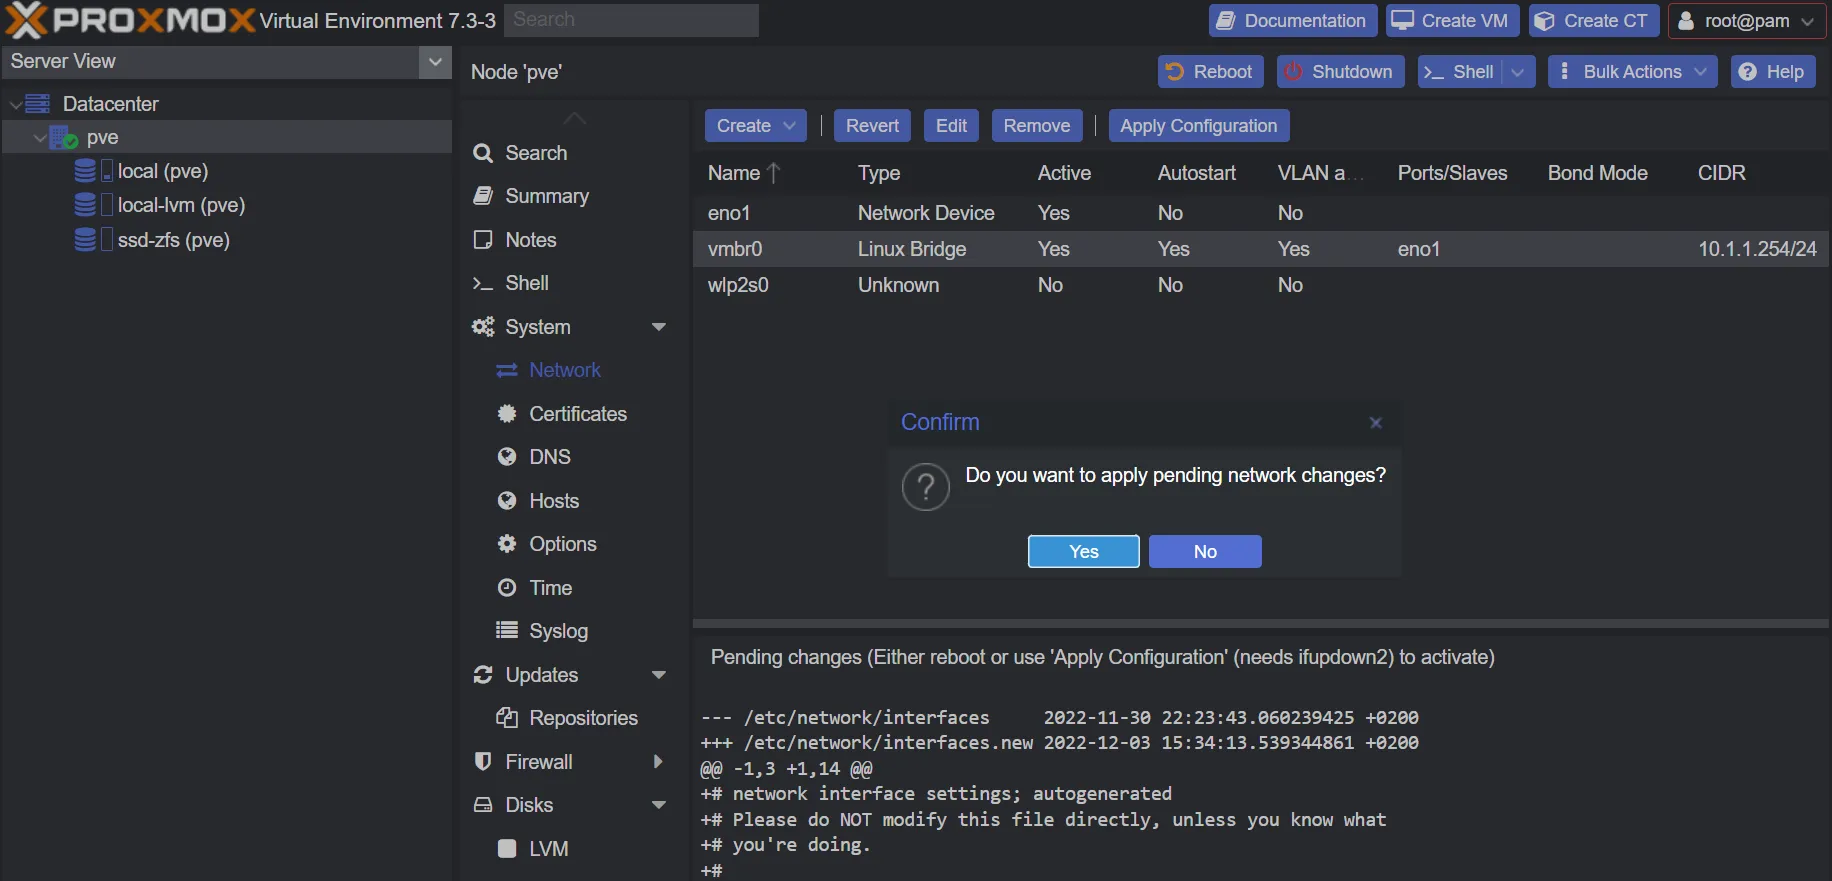Select the wlp2s0 interface row
1832x881 pixels.
point(1260,285)
